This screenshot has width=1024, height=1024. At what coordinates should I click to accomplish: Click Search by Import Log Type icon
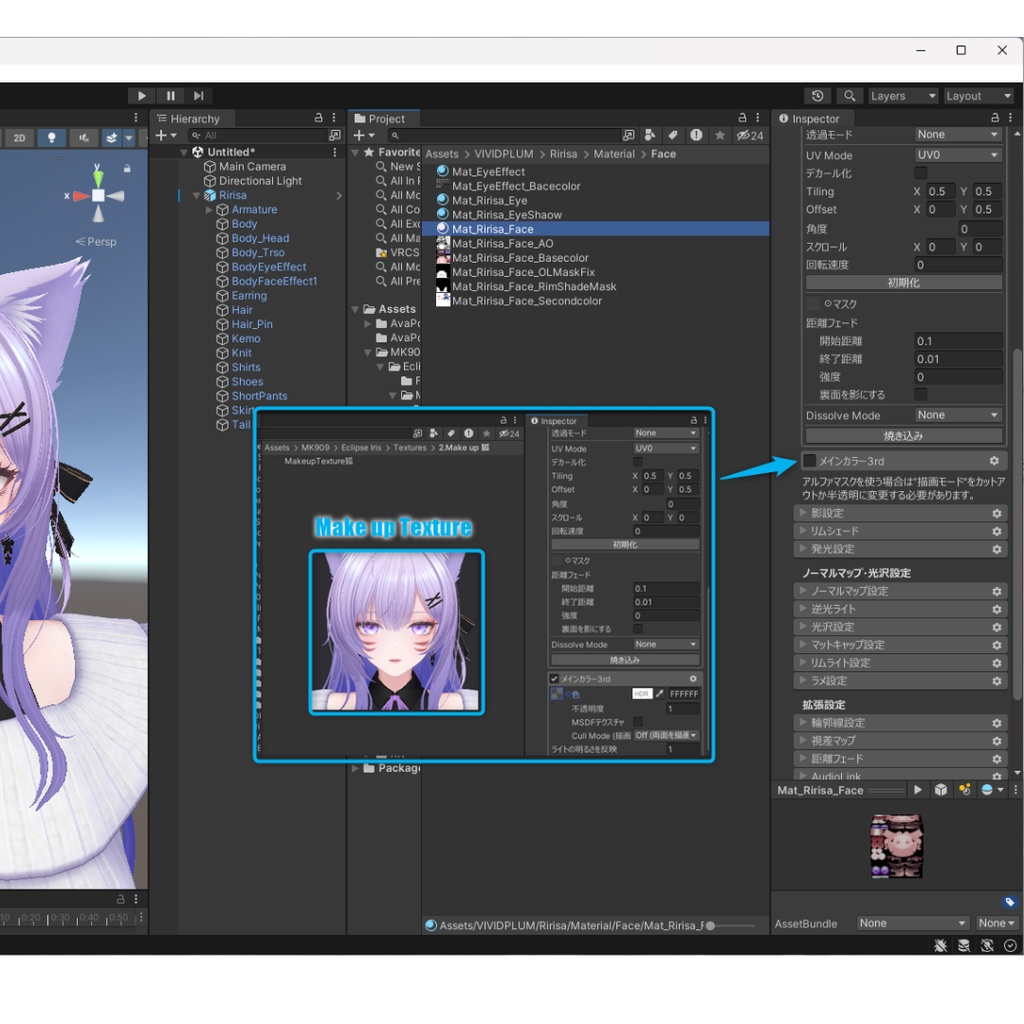696,135
